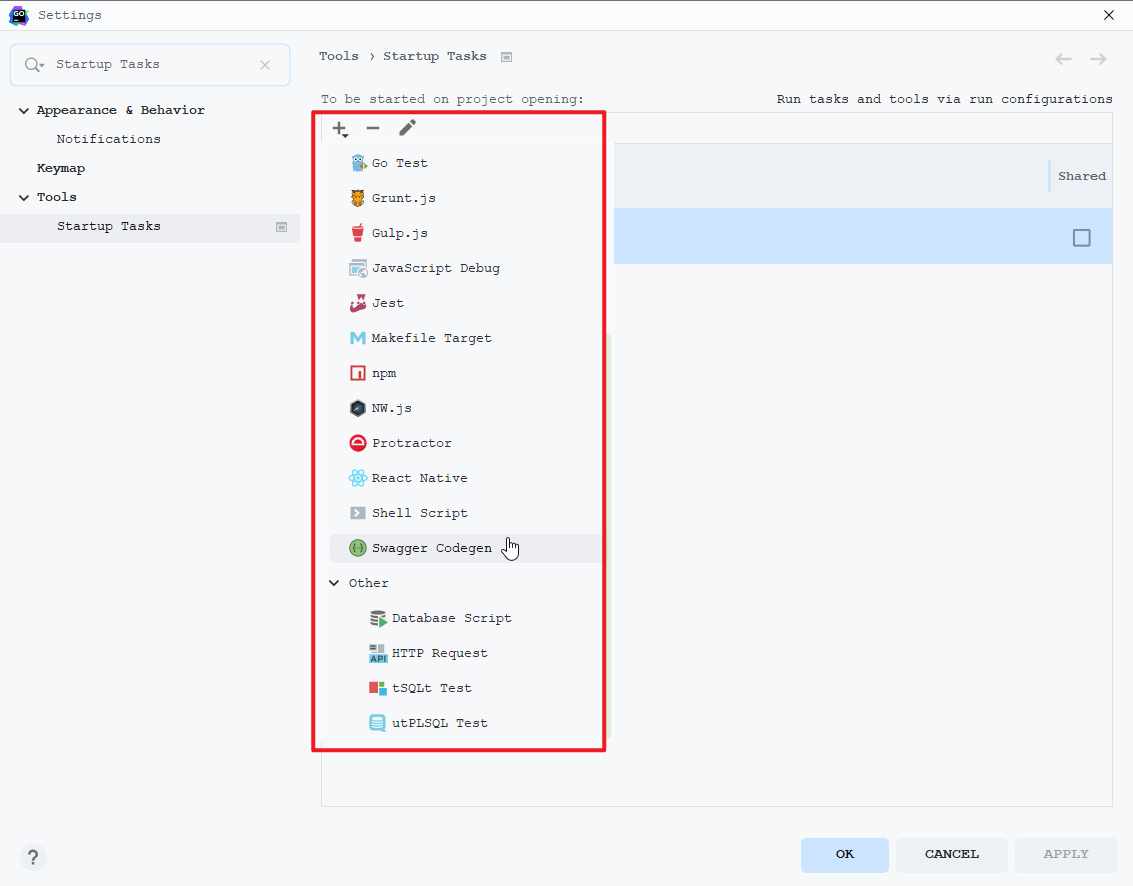This screenshot has width=1133, height=886.
Task: Choose utPLSQL Test entry
Action: click(x=465, y=723)
